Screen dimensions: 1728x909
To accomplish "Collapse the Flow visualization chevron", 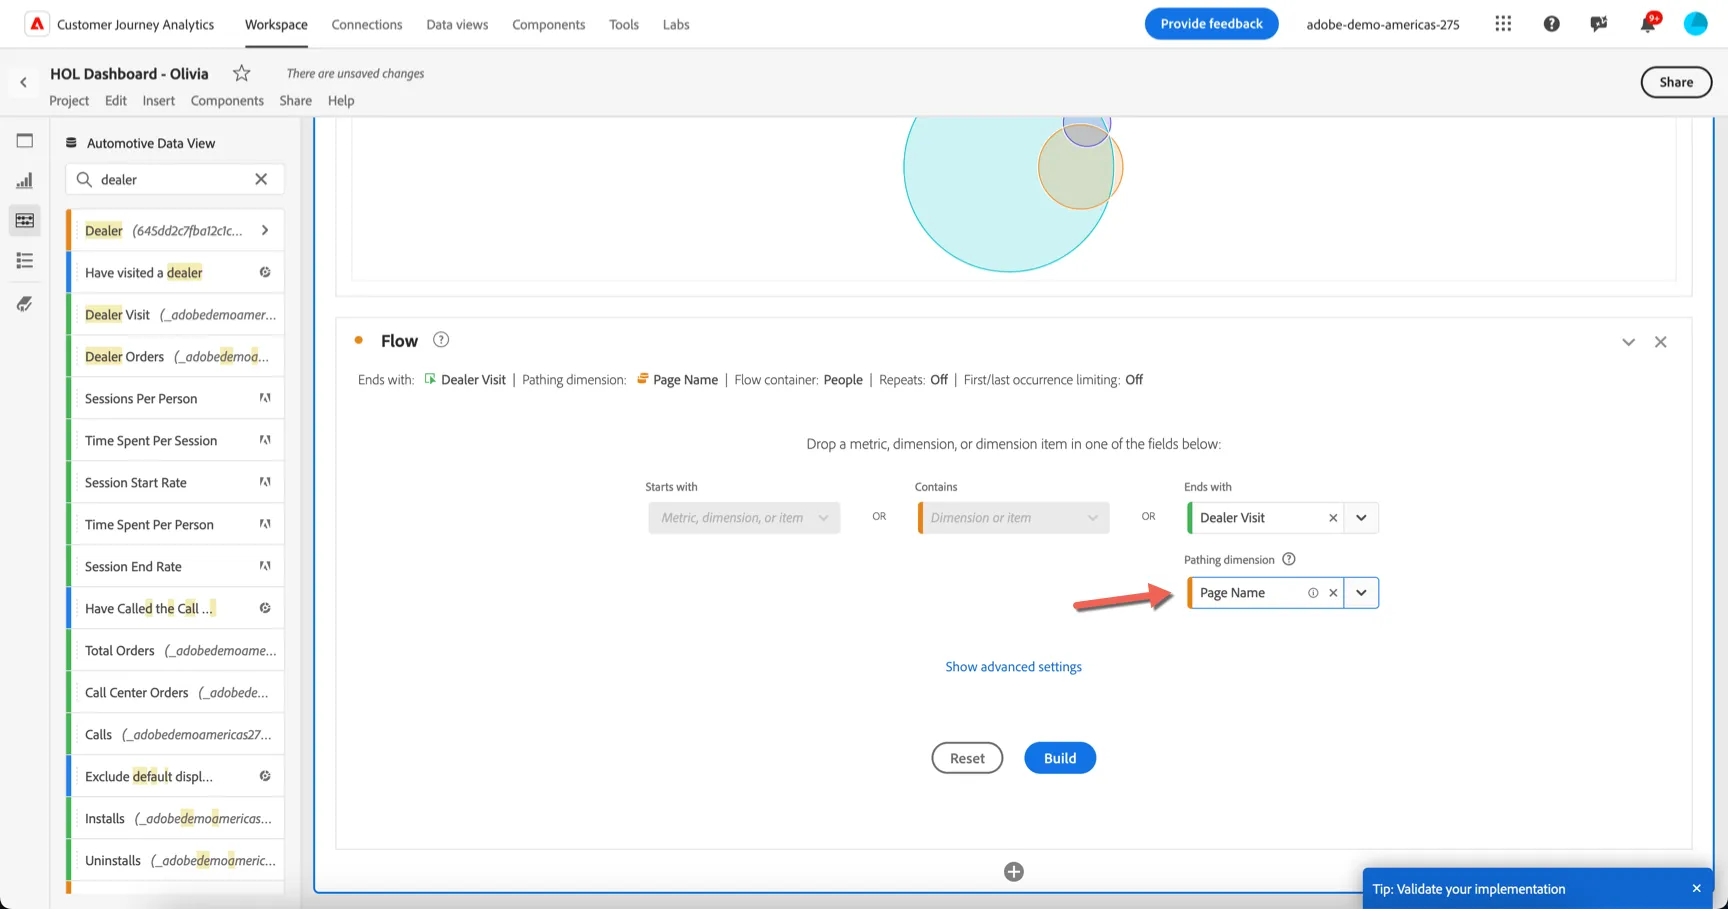I will (1629, 342).
